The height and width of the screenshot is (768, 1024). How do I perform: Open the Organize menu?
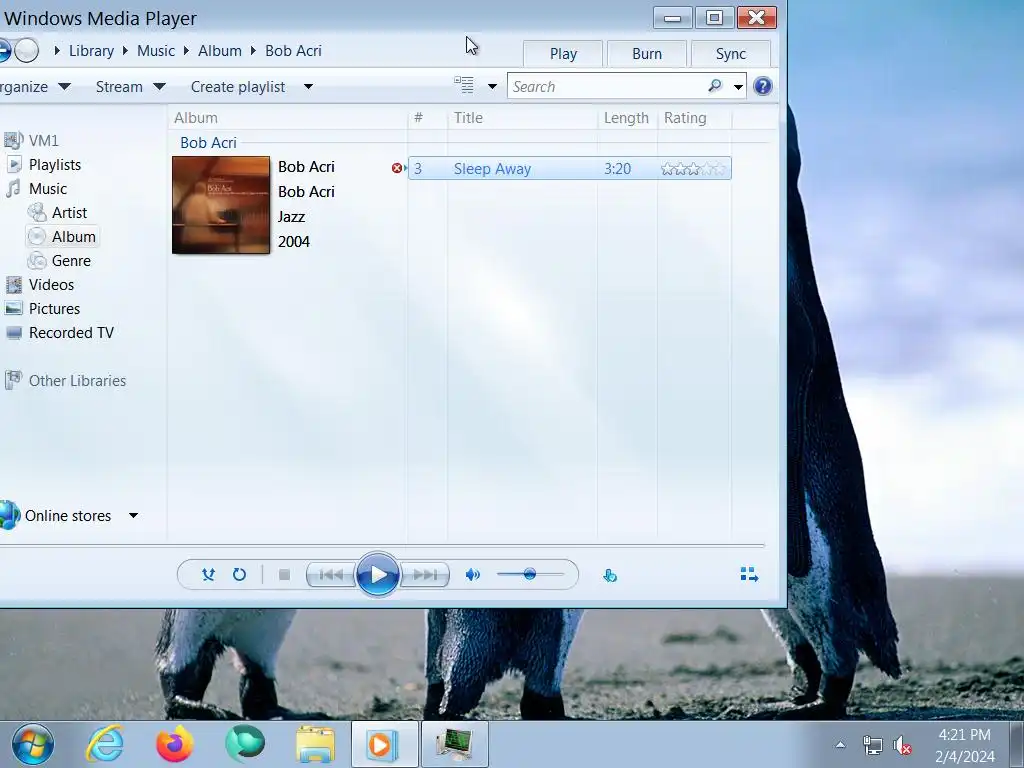(35, 86)
